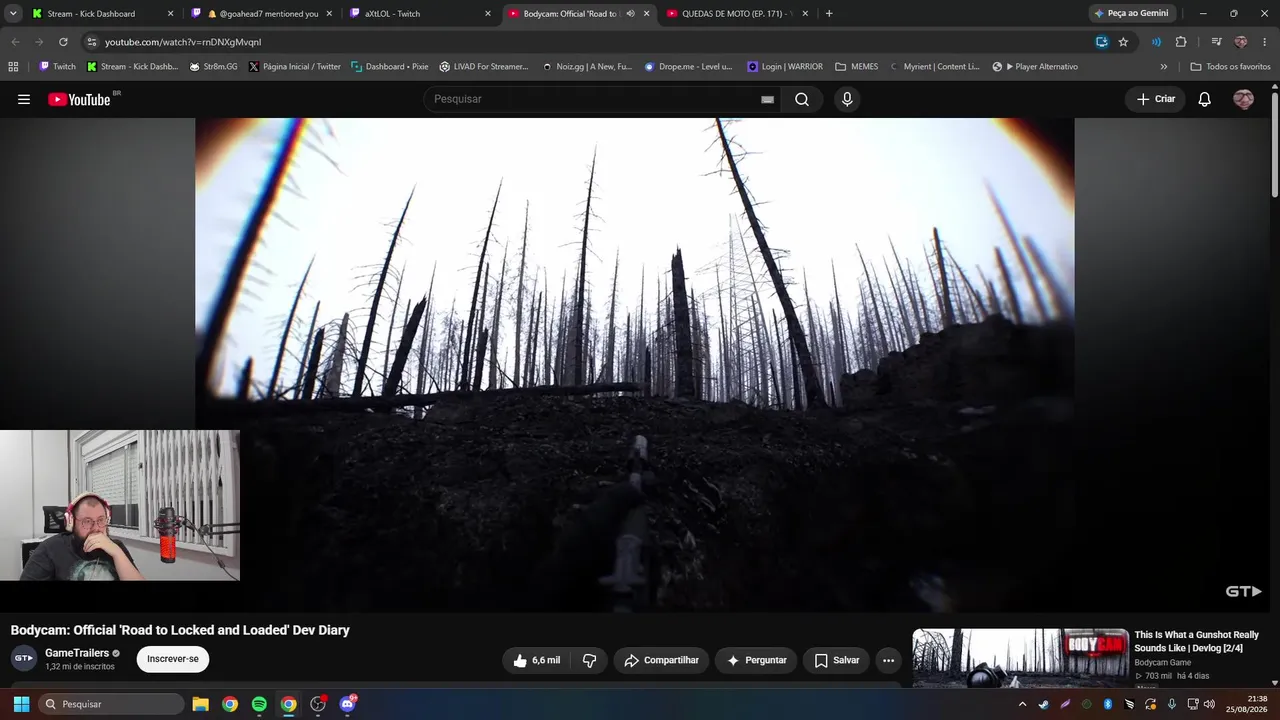This screenshot has height=720, width=1280.
Task: Open the YouTube hamburger guide menu
Action: pos(24,99)
